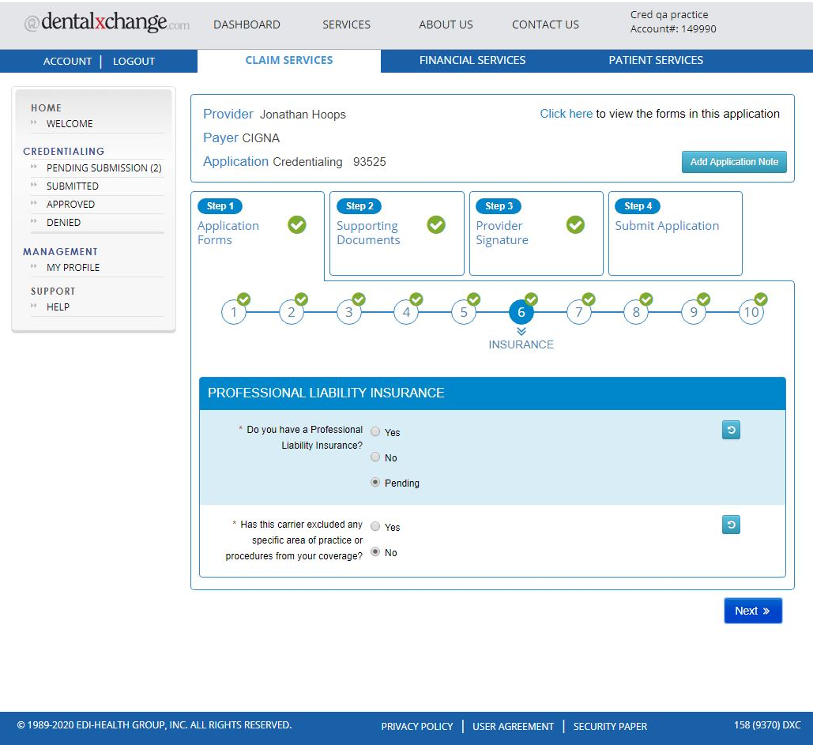Click reset icon for carrier exclusion question

coord(730,525)
